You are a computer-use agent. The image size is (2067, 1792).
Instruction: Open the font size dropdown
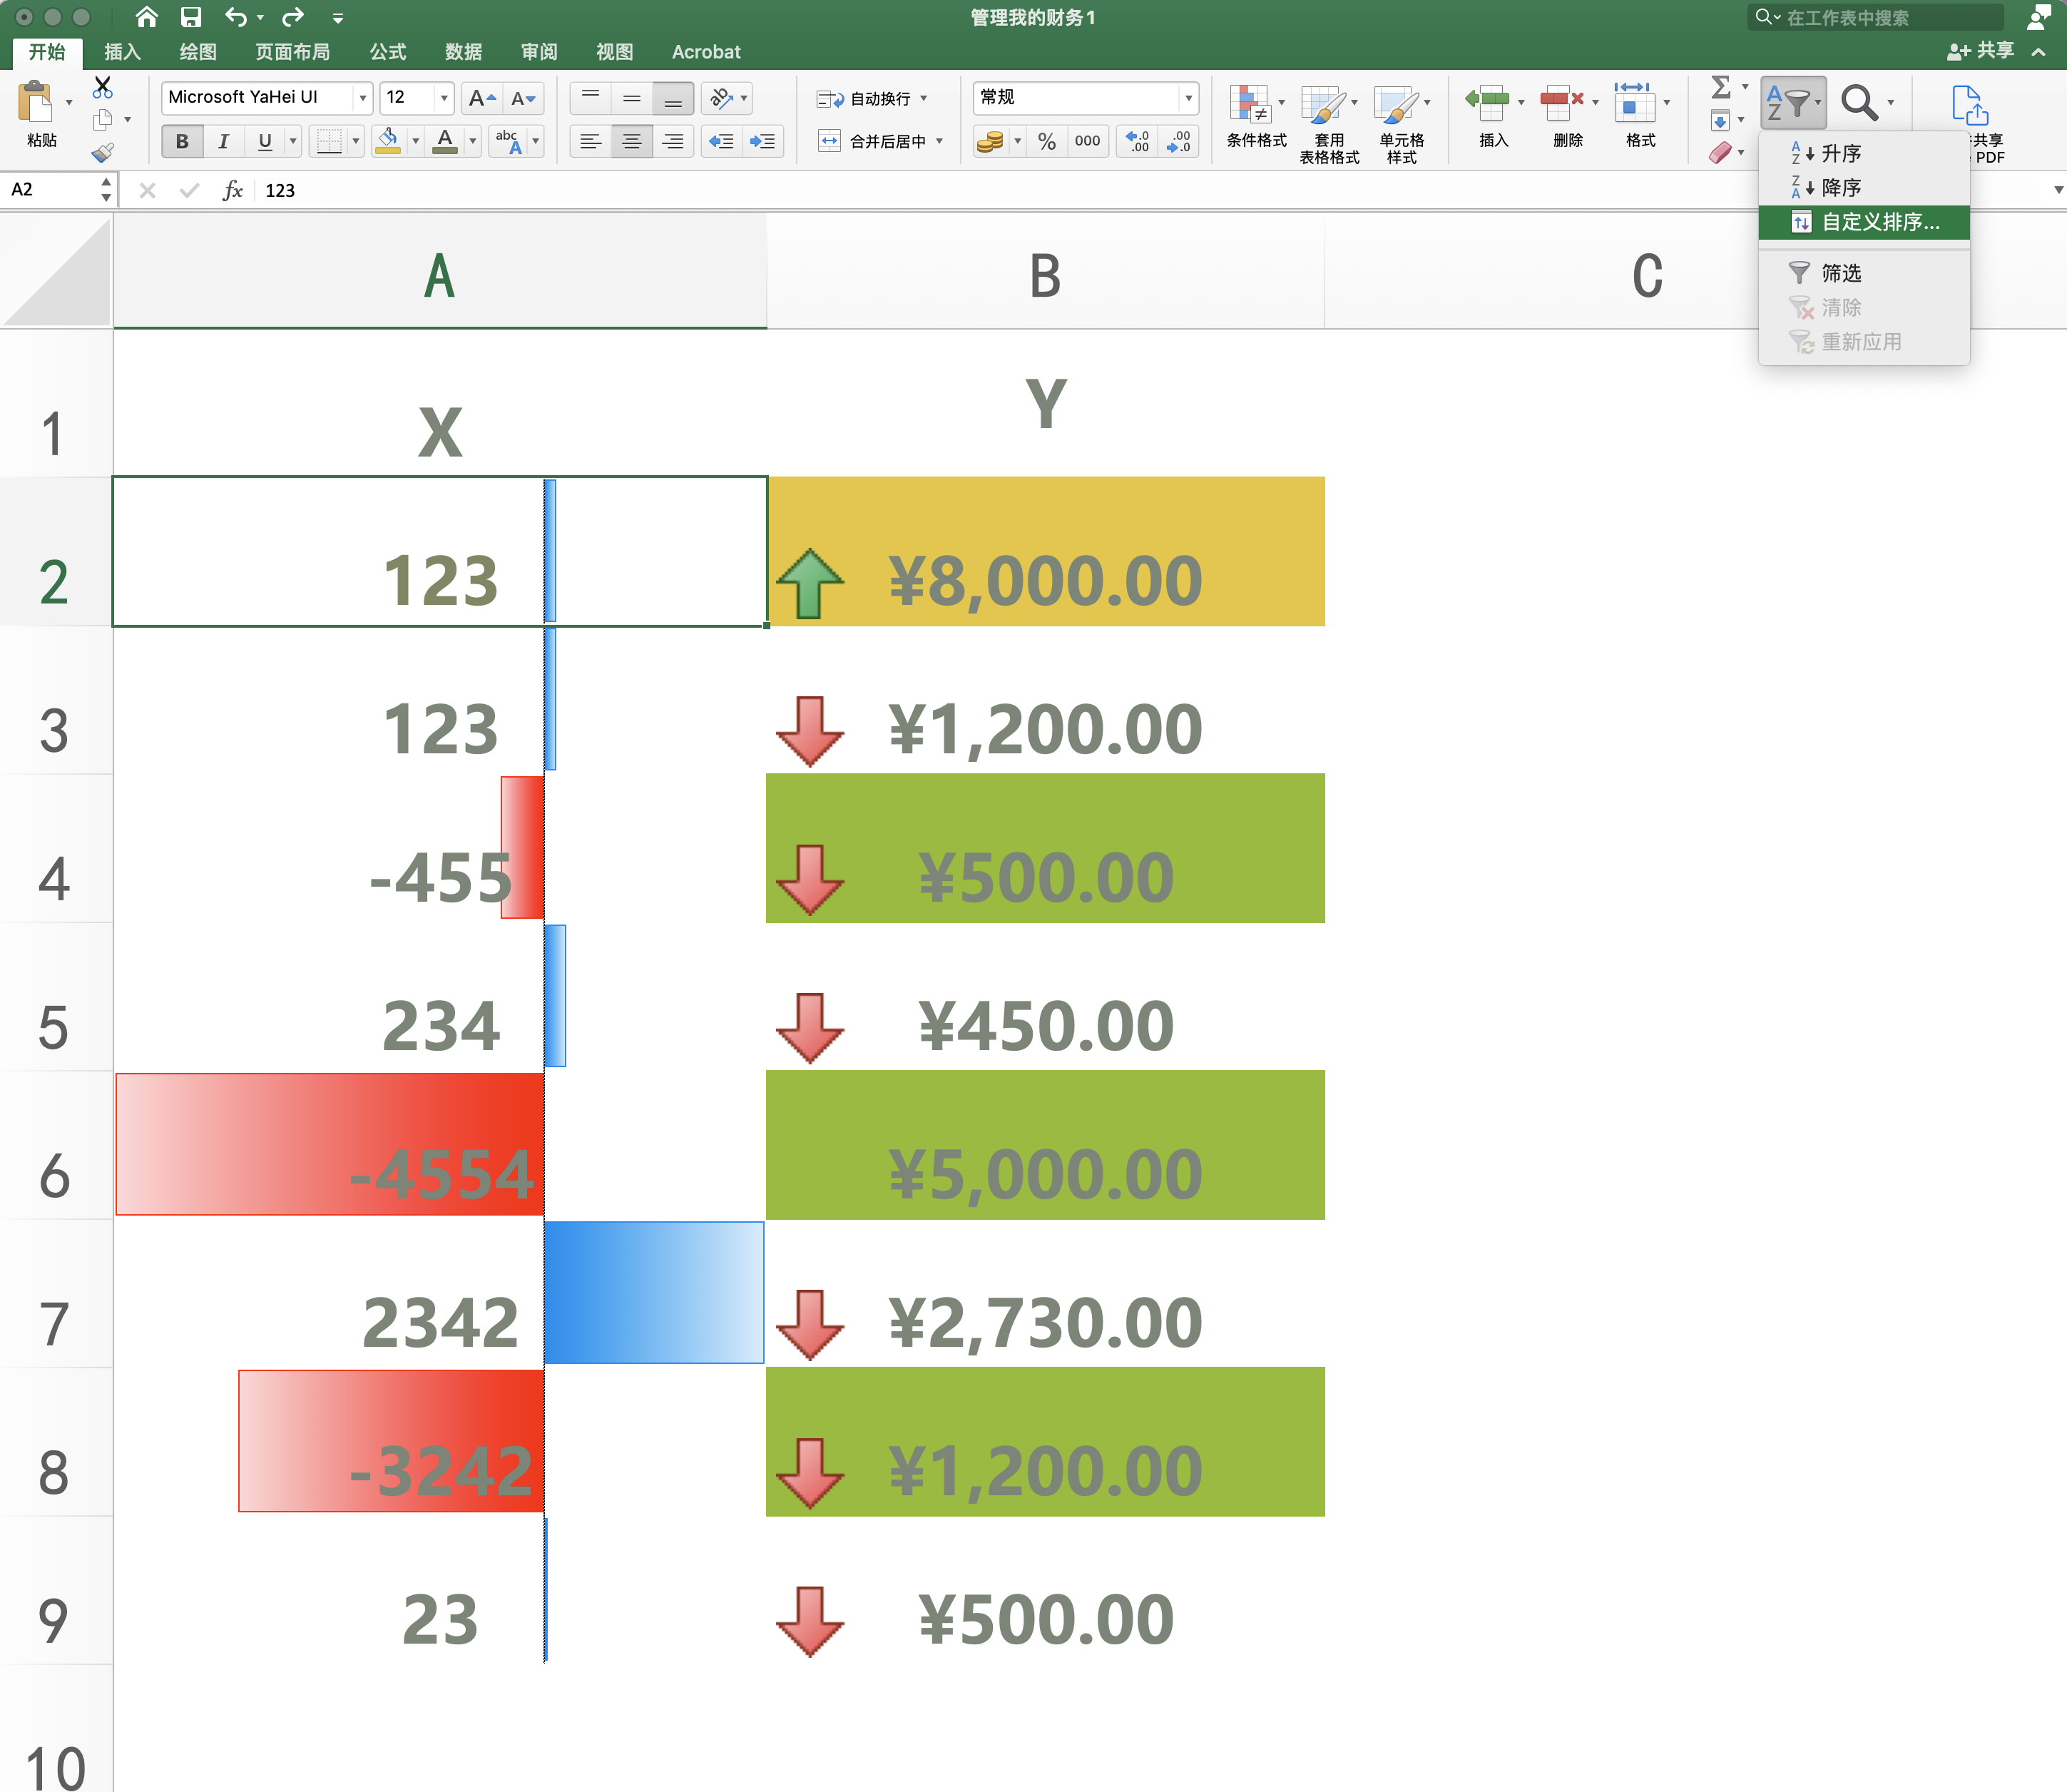pyautogui.click(x=444, y=97)
